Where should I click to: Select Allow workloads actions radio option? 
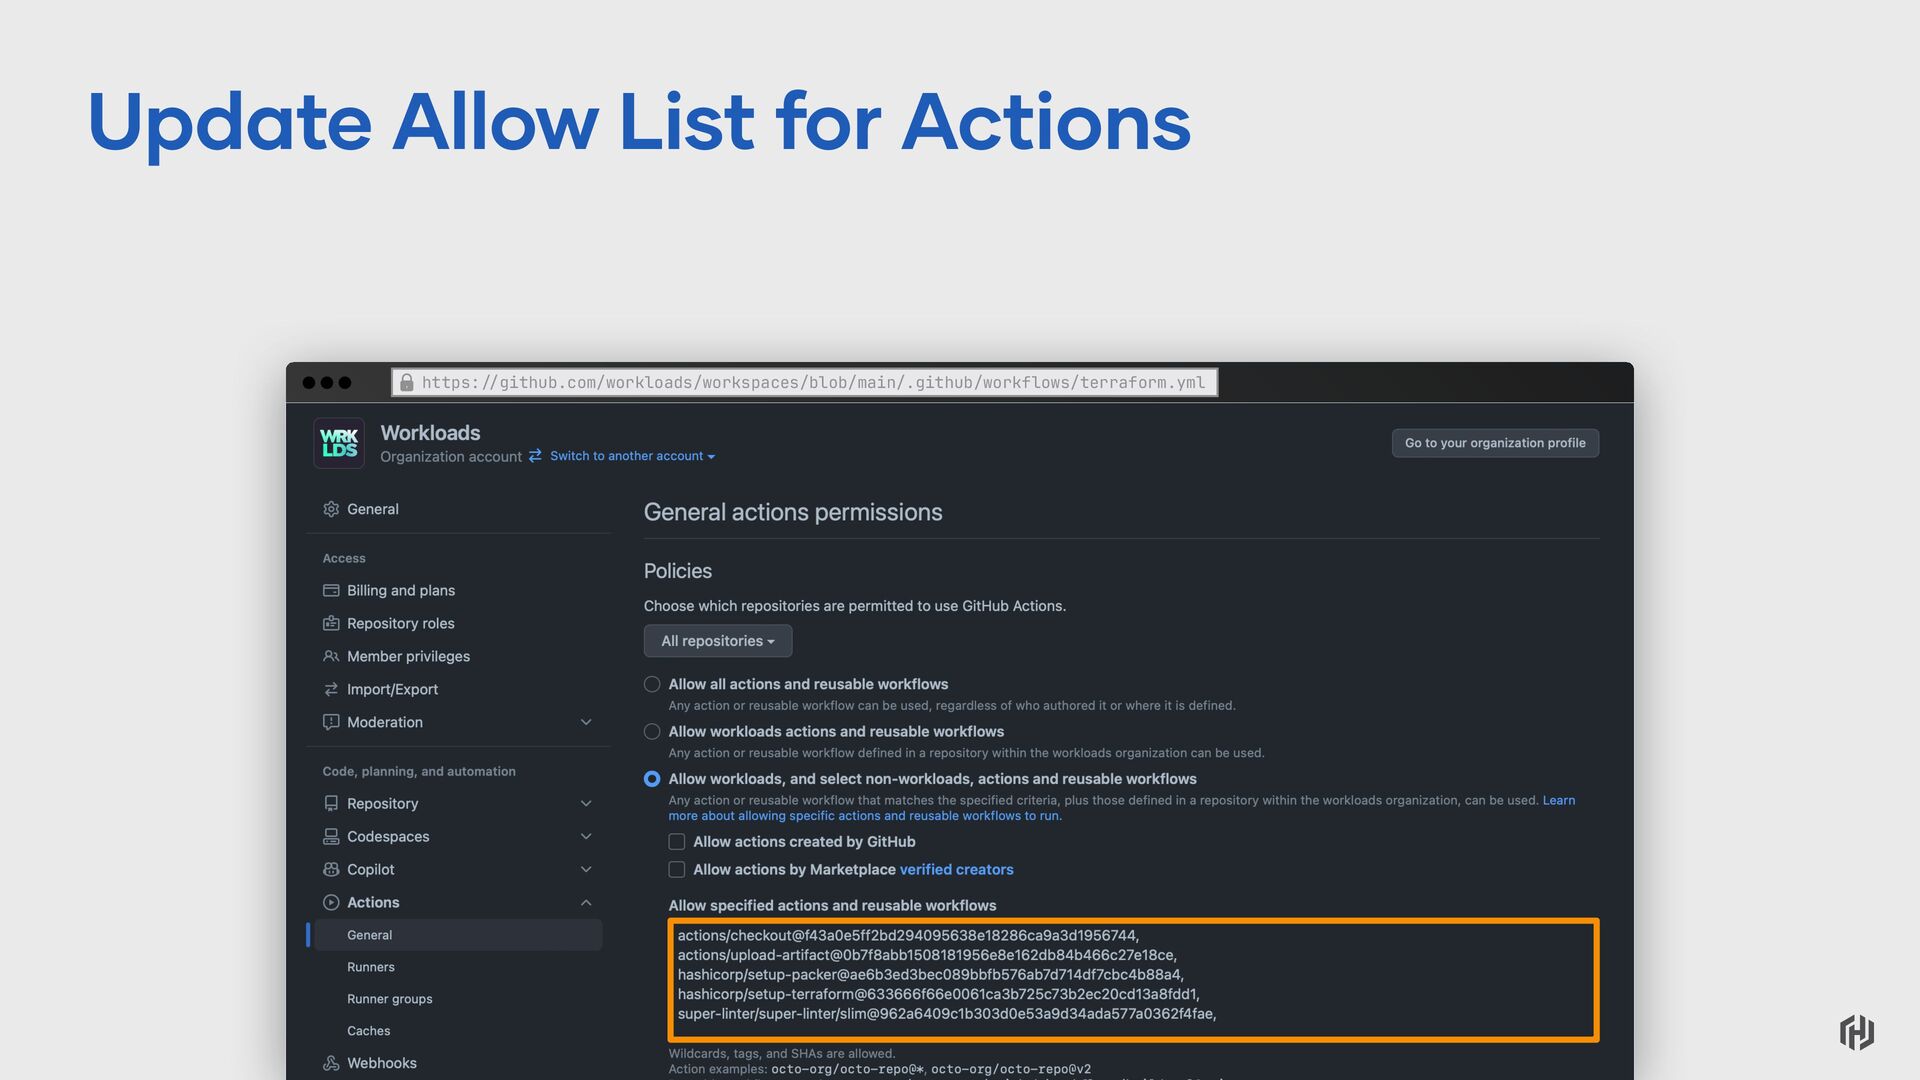click(x=652, y=732)
